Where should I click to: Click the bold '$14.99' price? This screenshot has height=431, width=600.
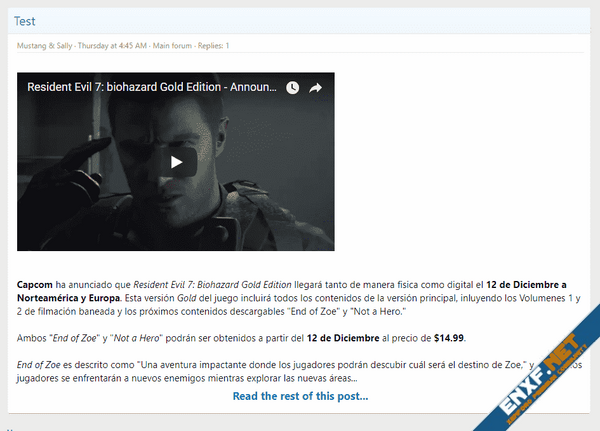click(449, 338)
